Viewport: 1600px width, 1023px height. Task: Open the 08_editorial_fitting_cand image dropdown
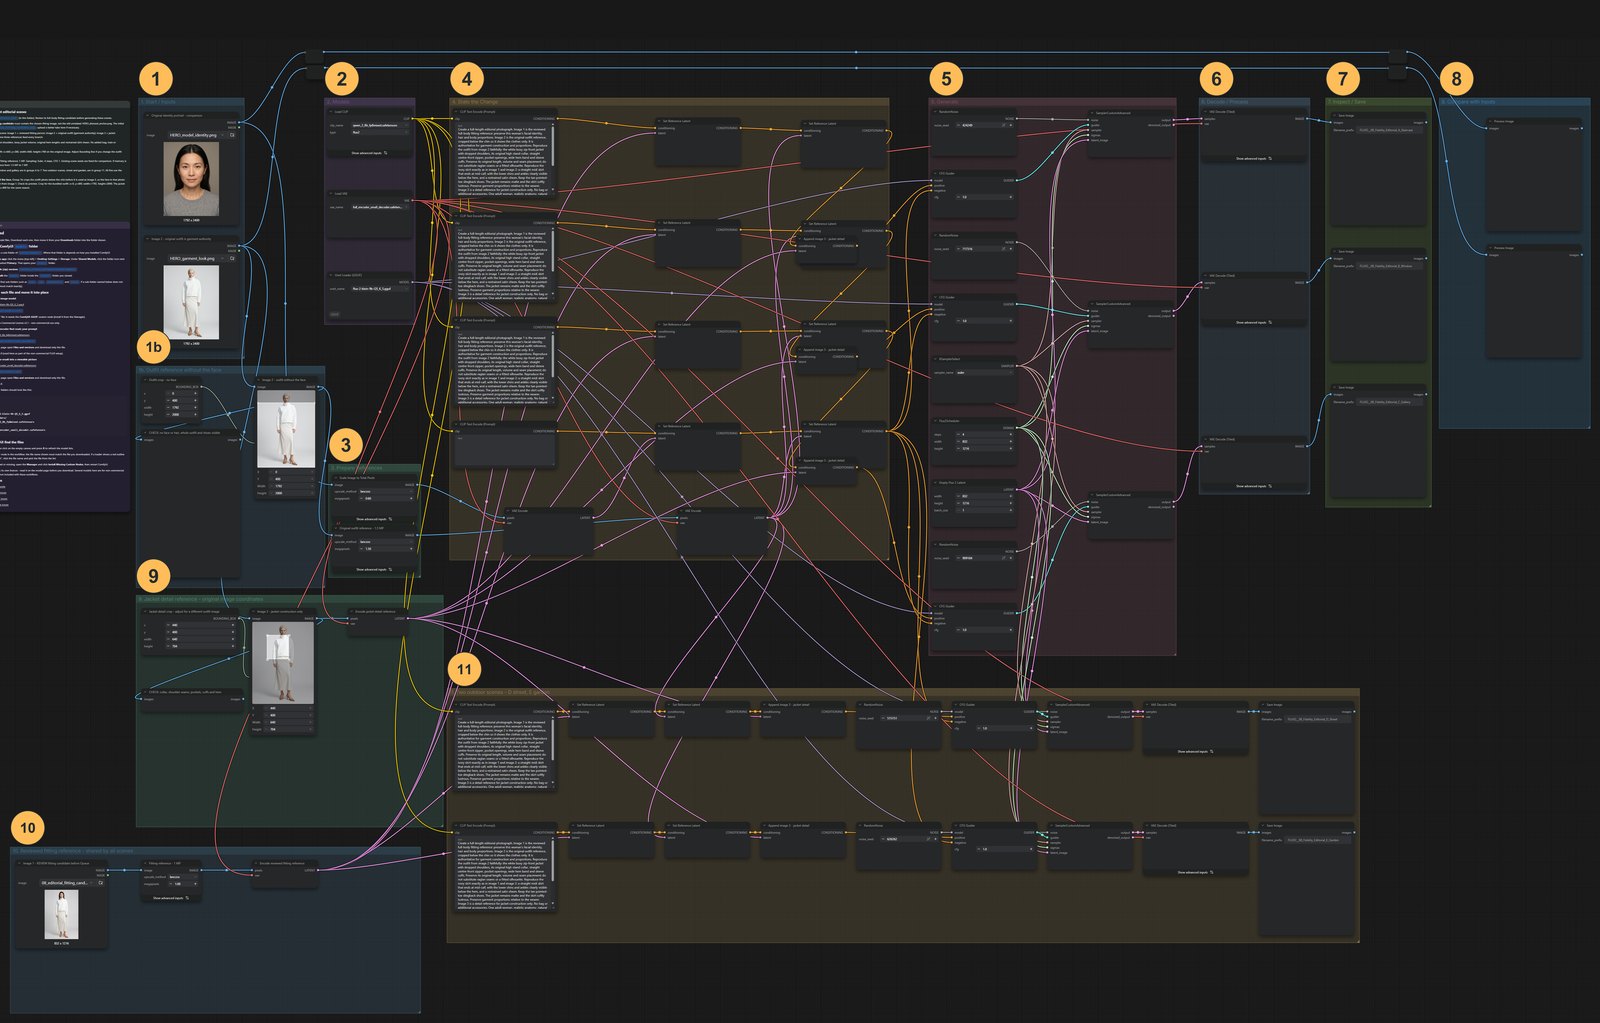click(x=68, y=883)
